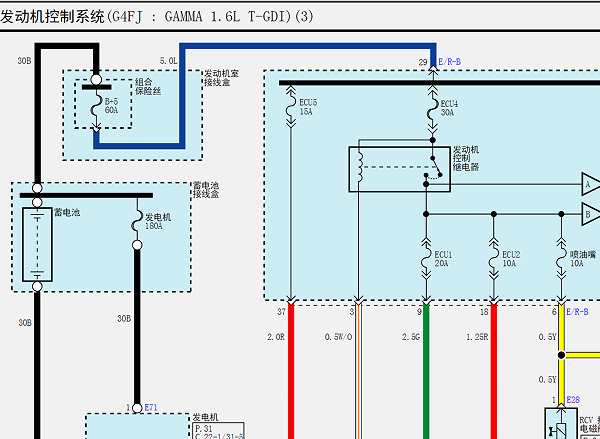Click the 30B label above the E71 wire
Viewport: 600px width, 439px height.
tap(124, 318)
